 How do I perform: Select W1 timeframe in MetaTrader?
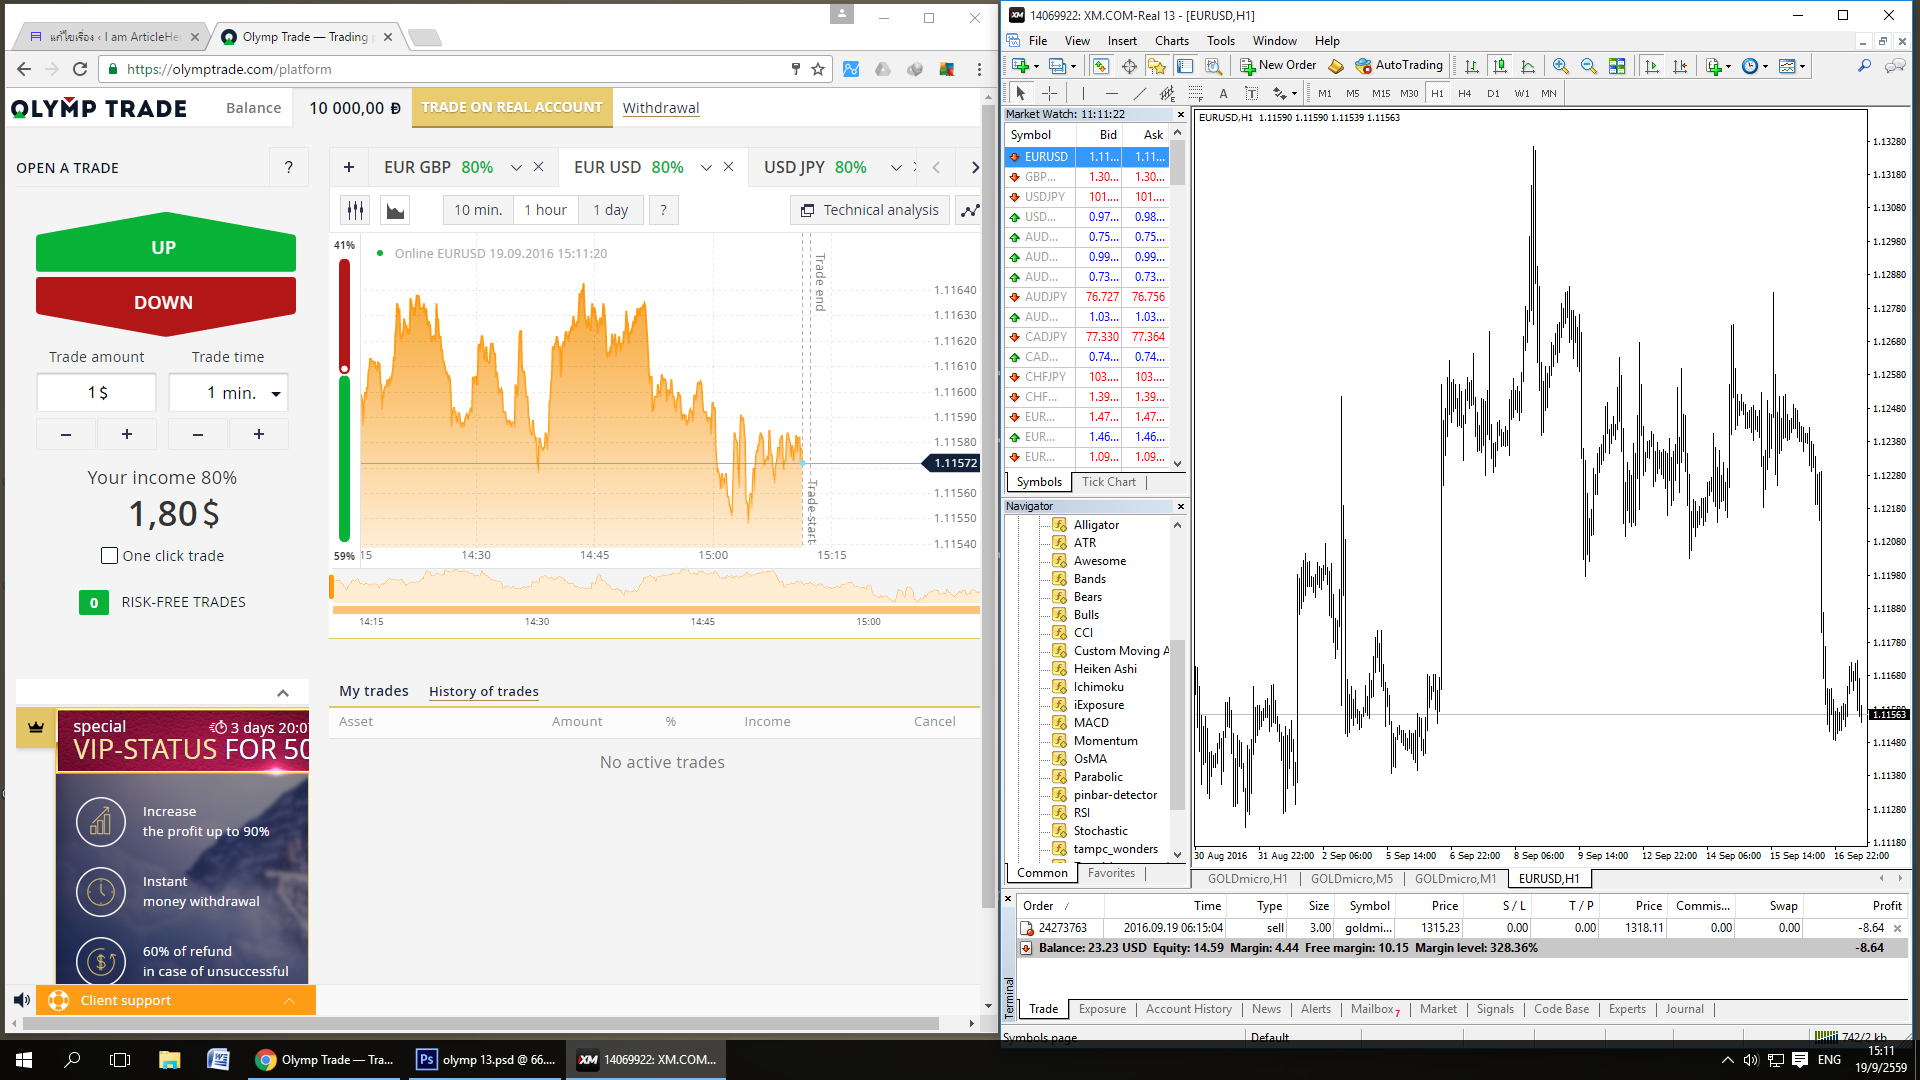tap(1522, 93)
